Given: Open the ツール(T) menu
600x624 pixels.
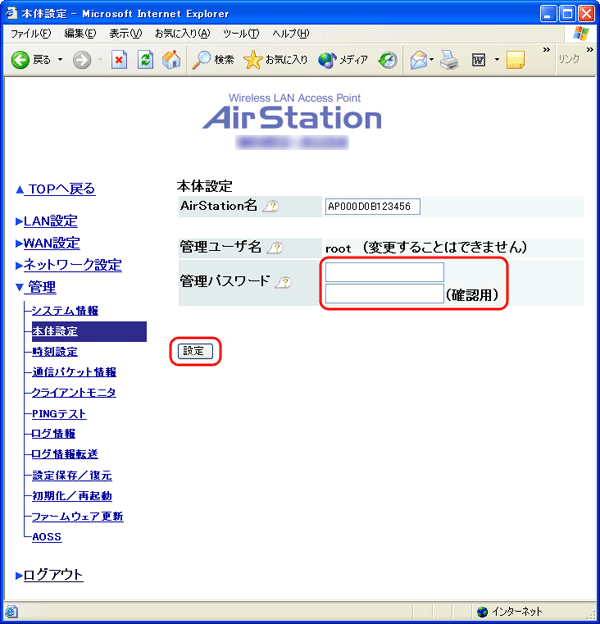Looking at the screenshot, I should tap(241, 34).
